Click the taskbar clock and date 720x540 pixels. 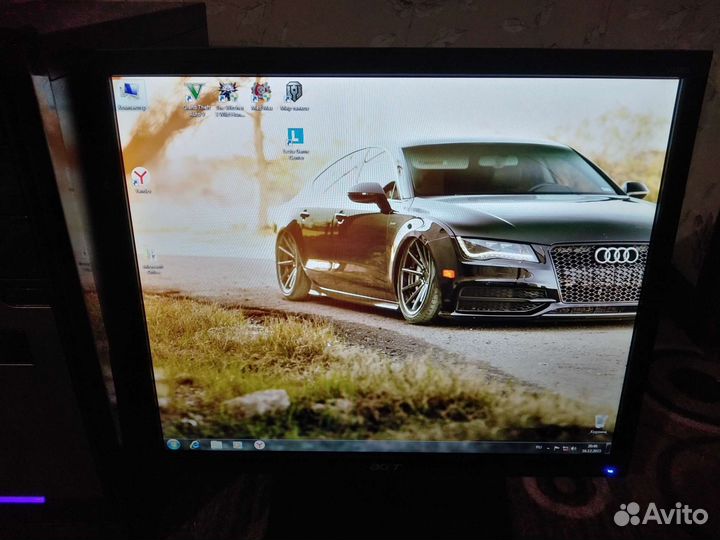click(x=592, y=449)
